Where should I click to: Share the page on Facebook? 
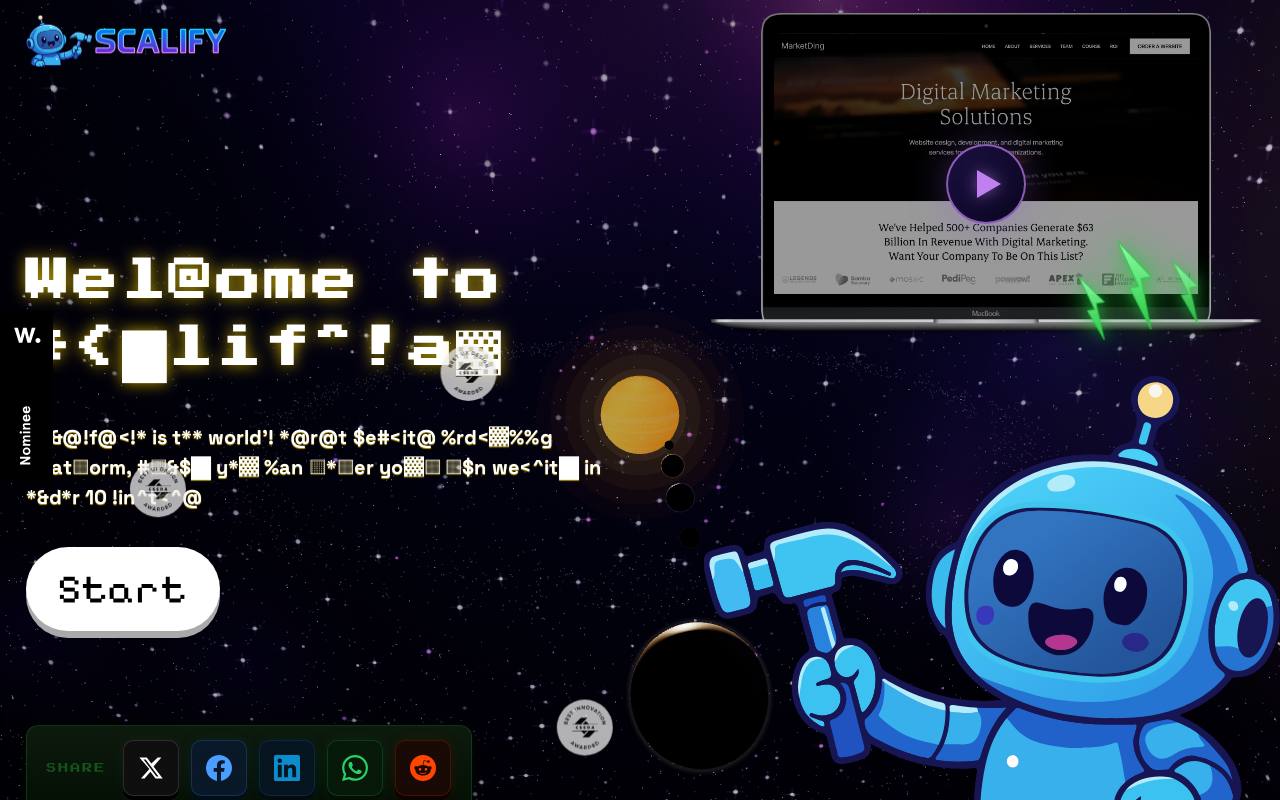[x=219, y=768]
